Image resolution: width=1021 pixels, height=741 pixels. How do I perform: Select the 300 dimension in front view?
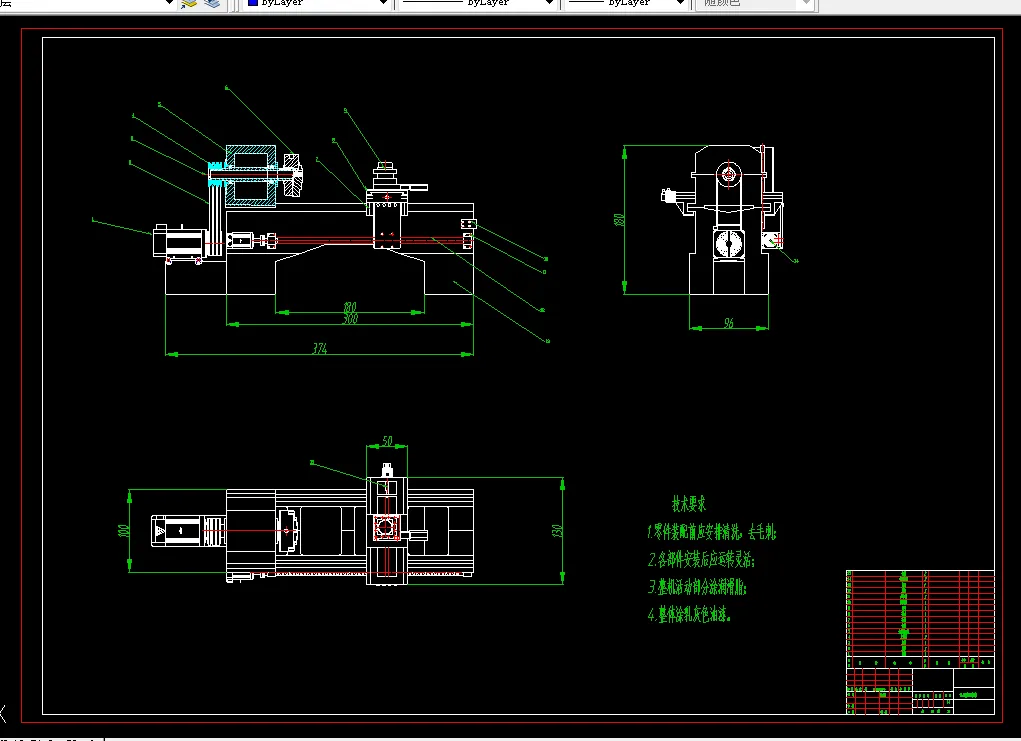(x=350, y=319)
